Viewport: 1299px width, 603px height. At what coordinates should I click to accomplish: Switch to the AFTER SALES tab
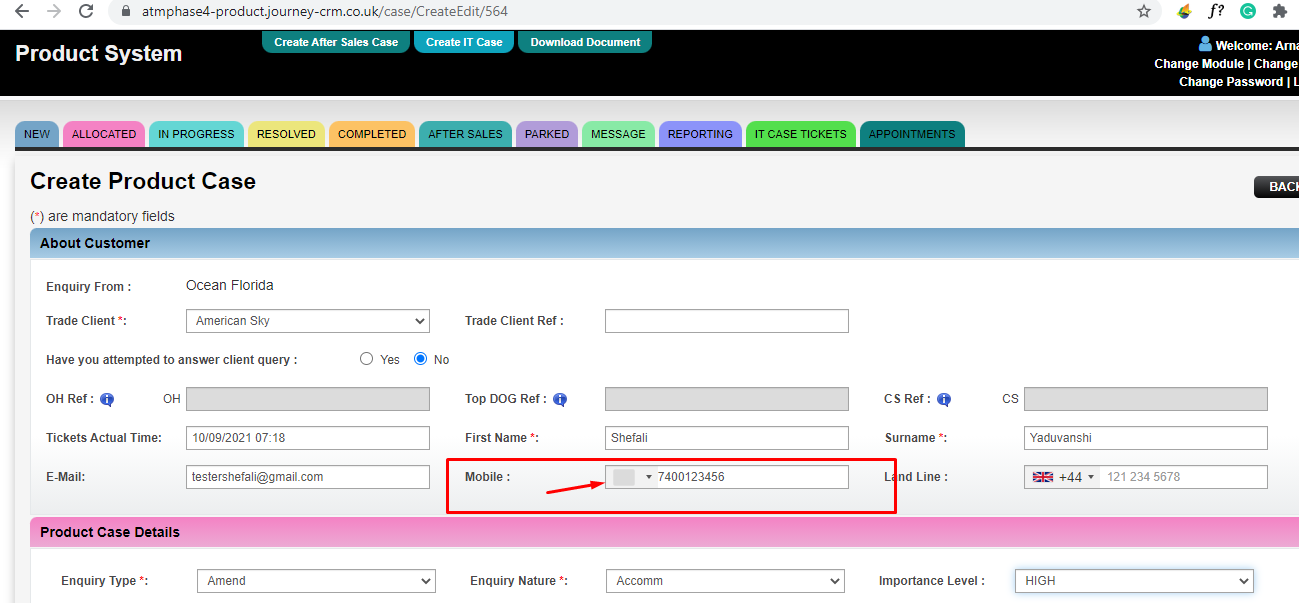[465, 134]
